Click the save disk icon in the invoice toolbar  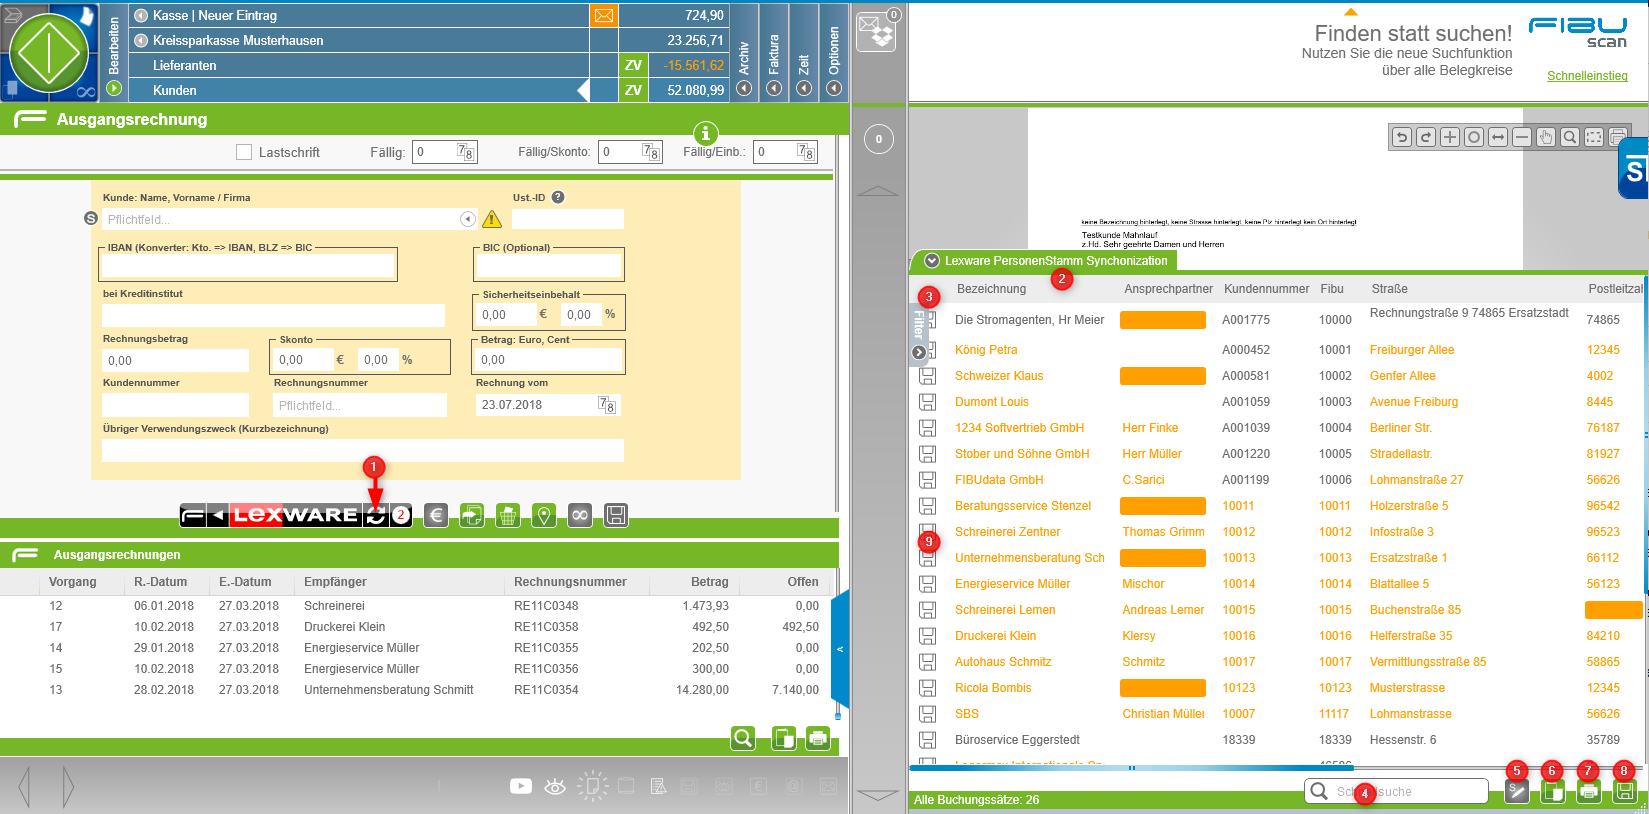tap(616, 515)
